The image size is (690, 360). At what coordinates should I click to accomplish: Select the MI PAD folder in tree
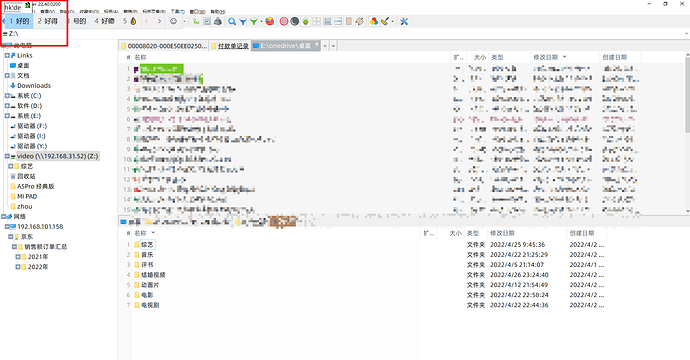tap(27, 196)
